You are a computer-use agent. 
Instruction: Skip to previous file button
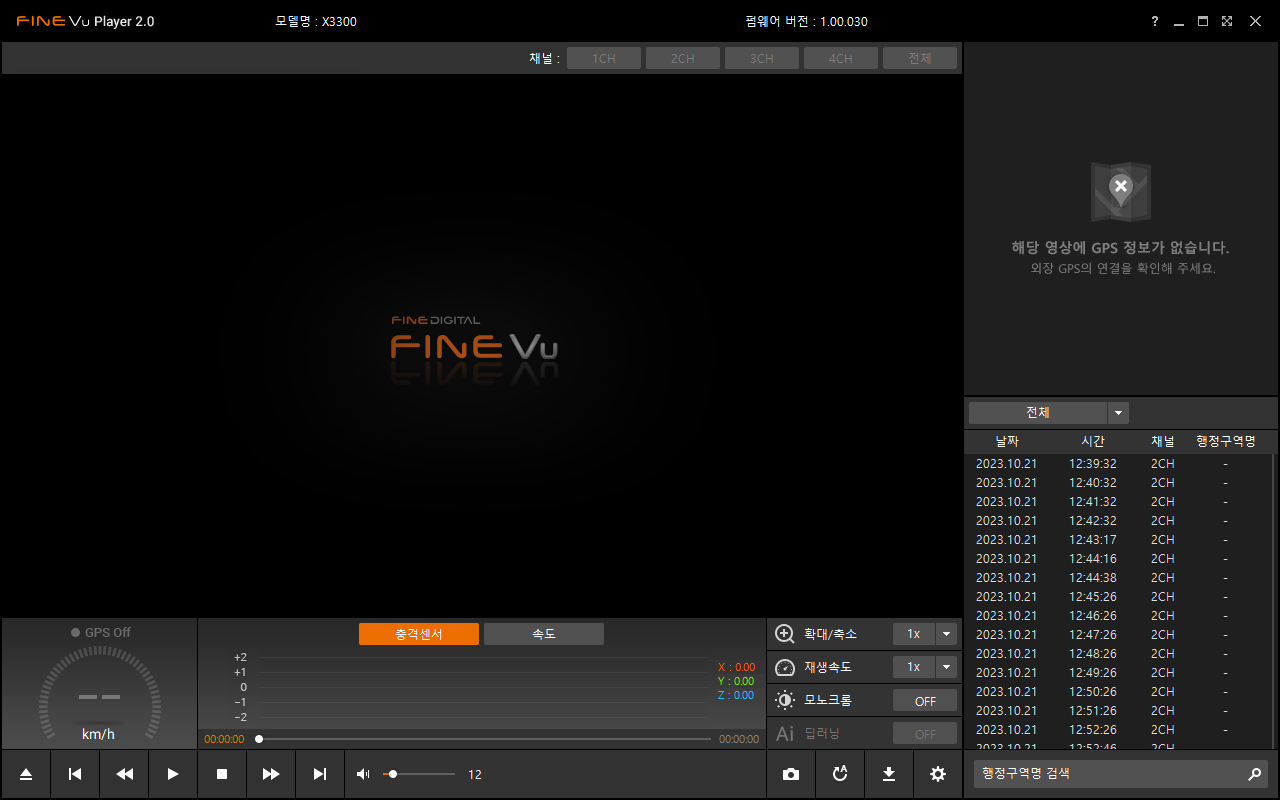pyautogui.click(x=75, y=774)
